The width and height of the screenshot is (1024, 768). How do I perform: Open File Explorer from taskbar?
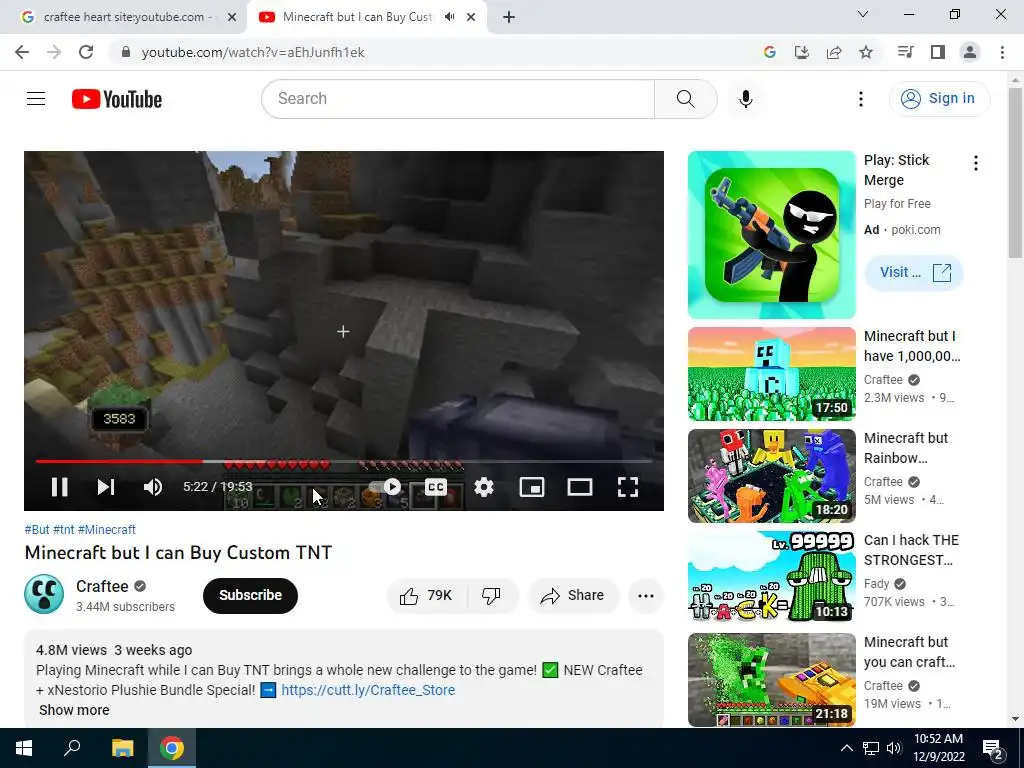pos(122,748)
